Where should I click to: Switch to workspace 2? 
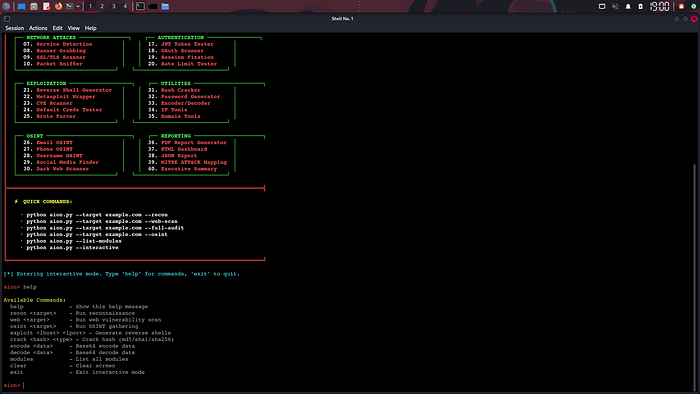click(x=102, y=6)
